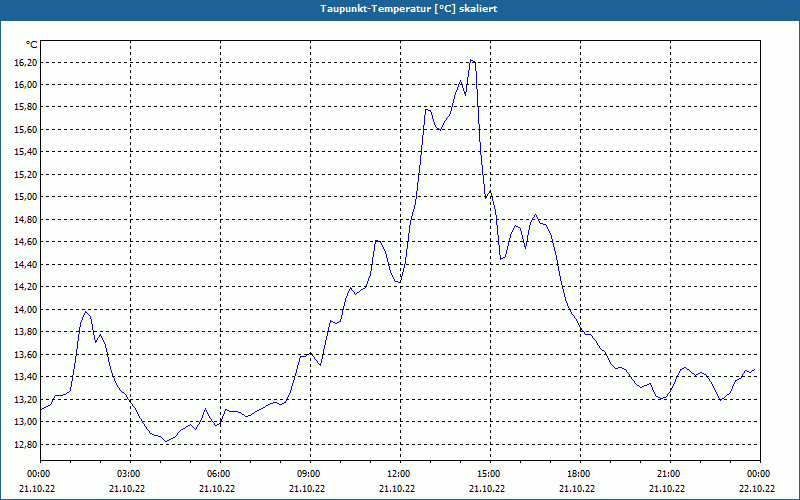
Task: Click the 21:00 time axis label
Action: coord(670,474)
